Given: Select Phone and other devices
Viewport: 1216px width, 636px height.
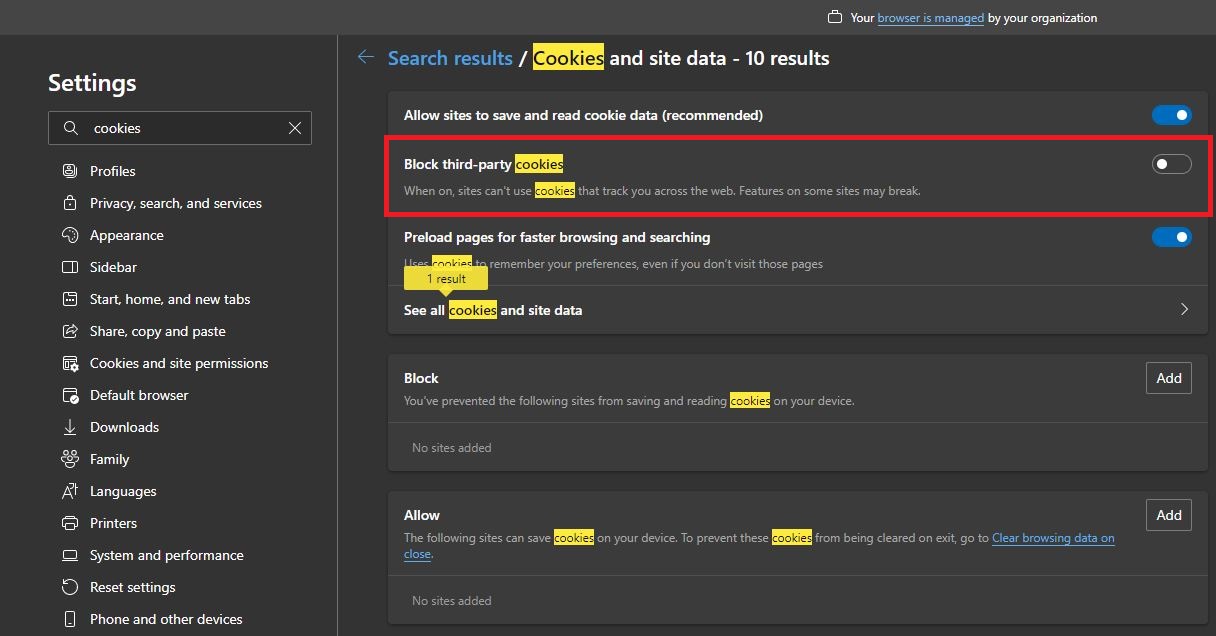Looking at the screenshot, I should [166, 619].
